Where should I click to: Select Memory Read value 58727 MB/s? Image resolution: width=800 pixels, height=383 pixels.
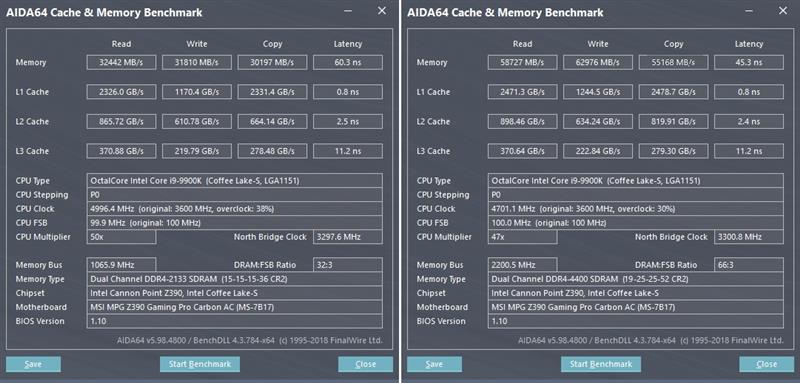point(522,62)
